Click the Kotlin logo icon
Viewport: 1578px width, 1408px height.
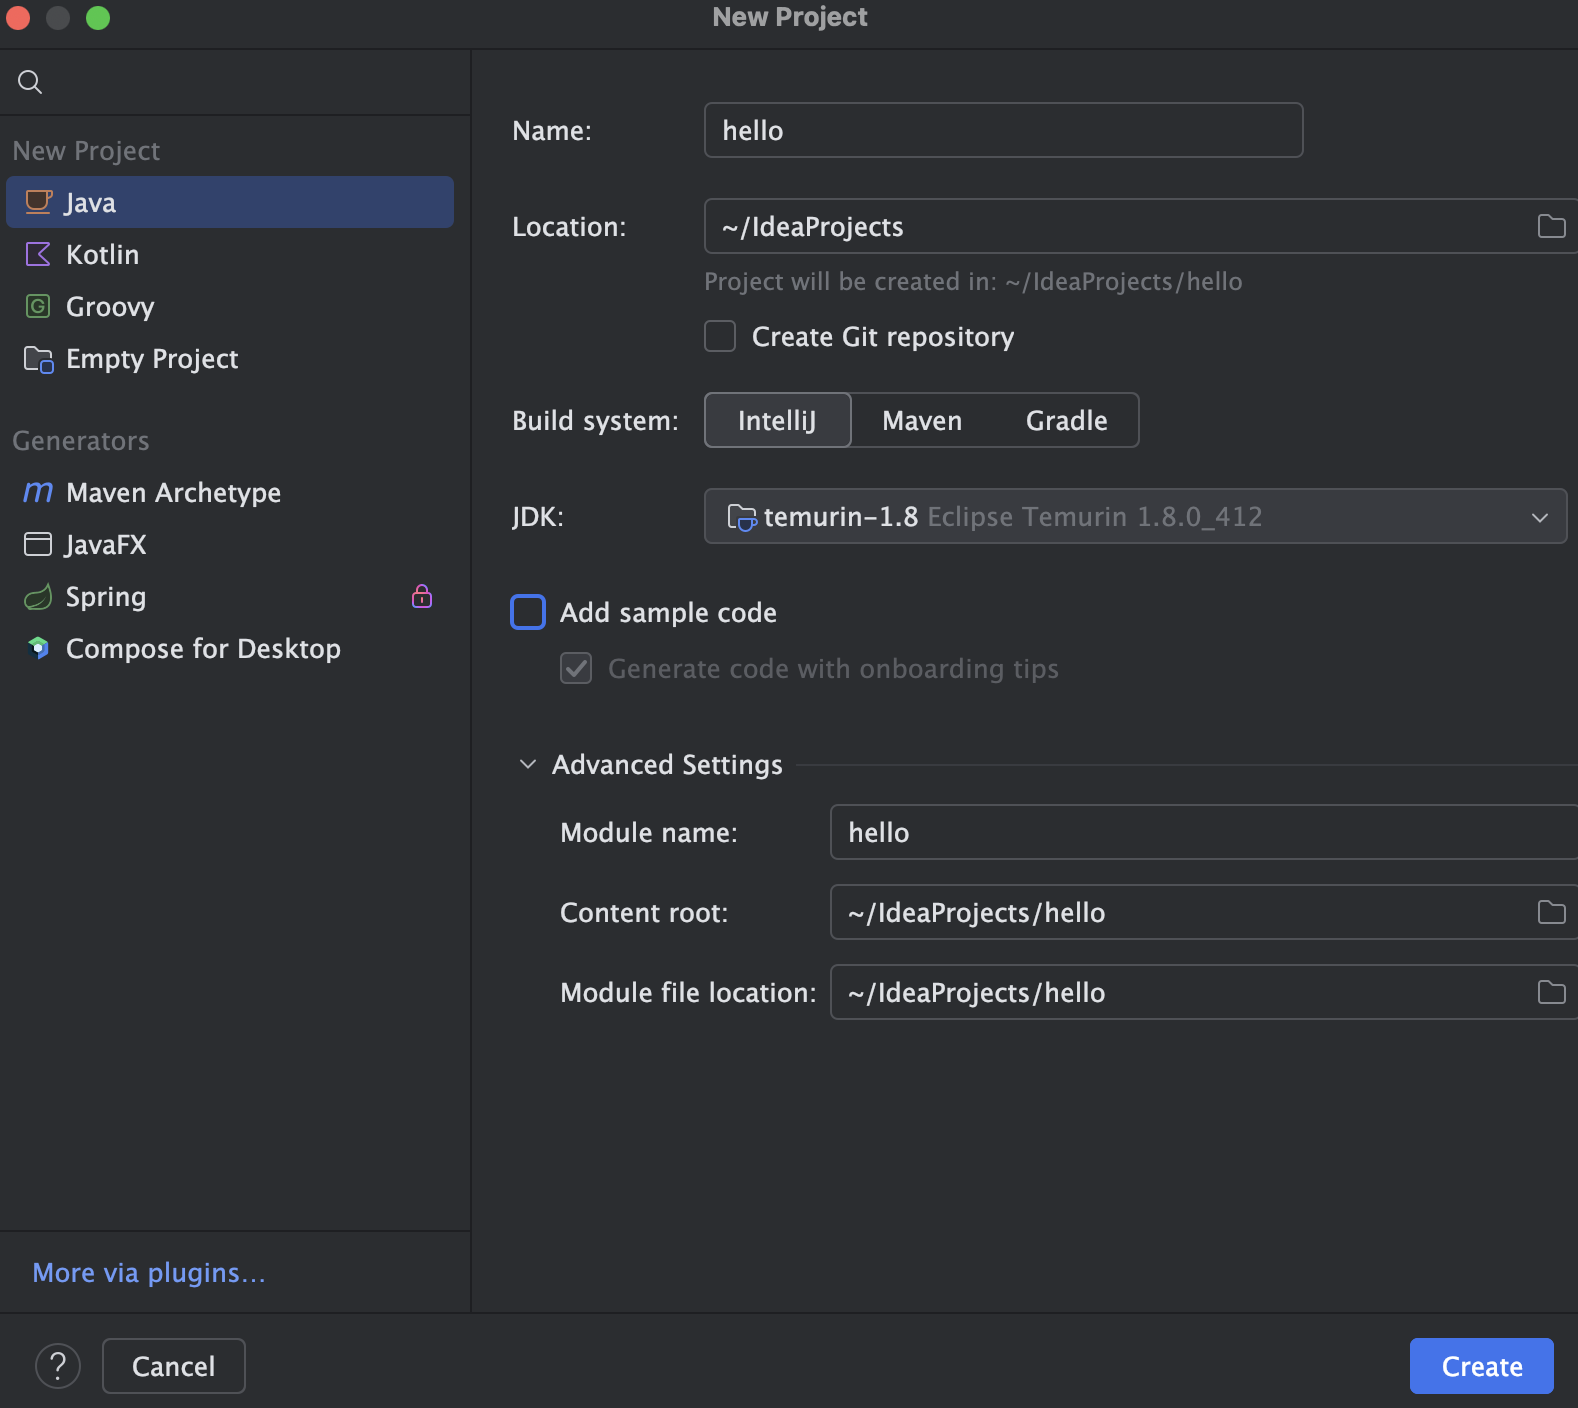38,254
